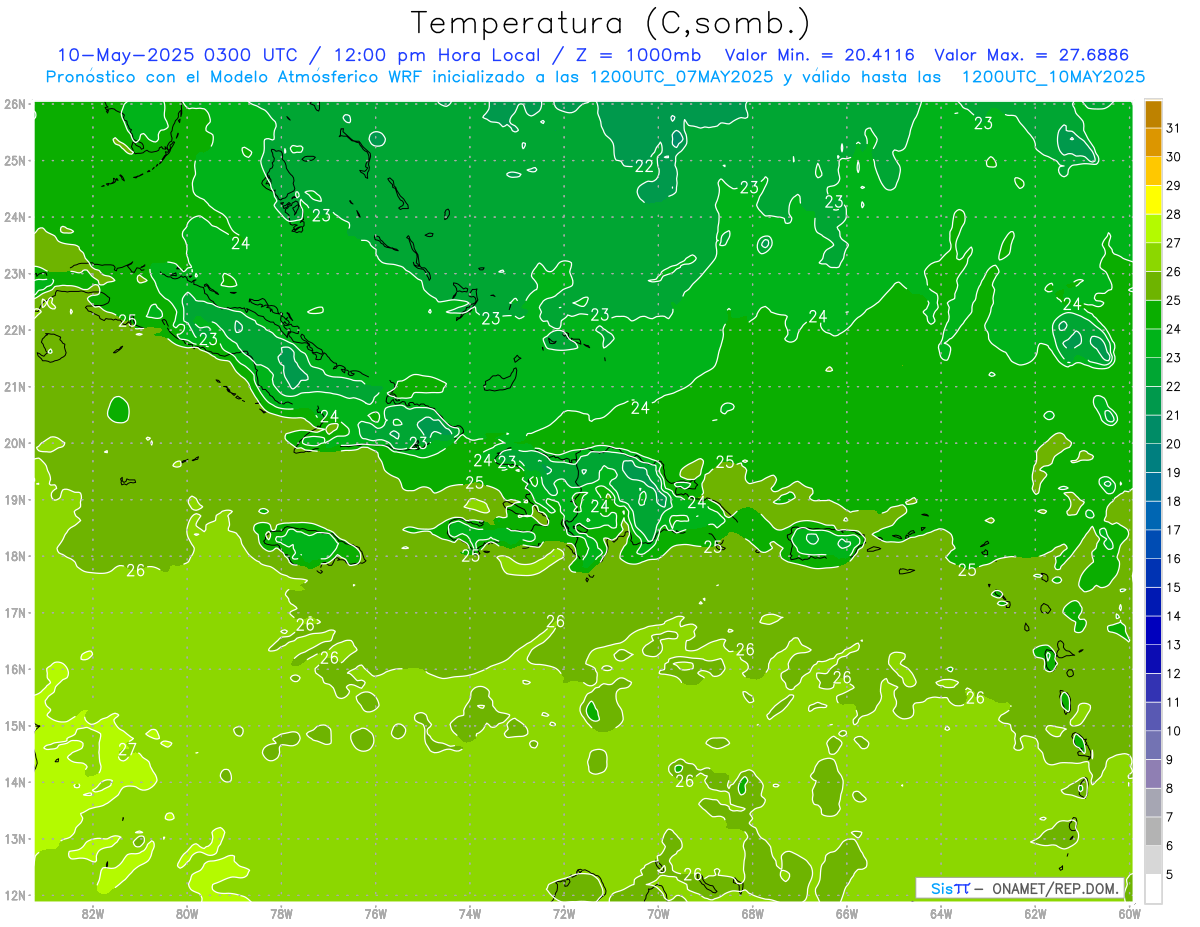Click the '12N' latitude axis label
The width and height of the screenshot is (1200, 927).
(15, 895)
